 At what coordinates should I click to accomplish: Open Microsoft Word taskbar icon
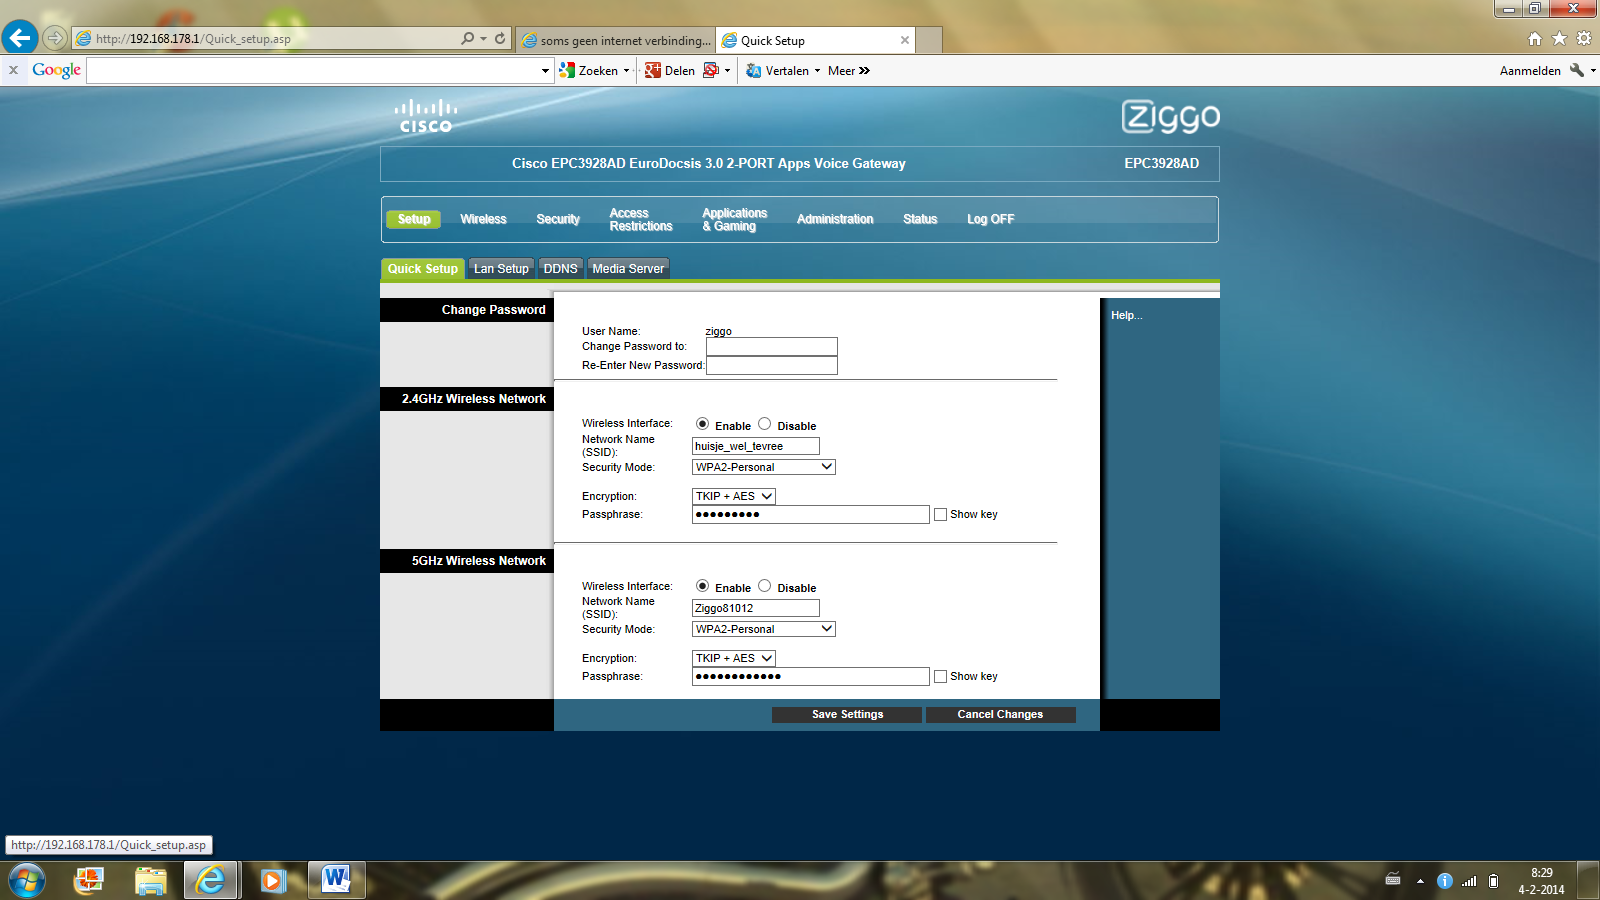336,880
